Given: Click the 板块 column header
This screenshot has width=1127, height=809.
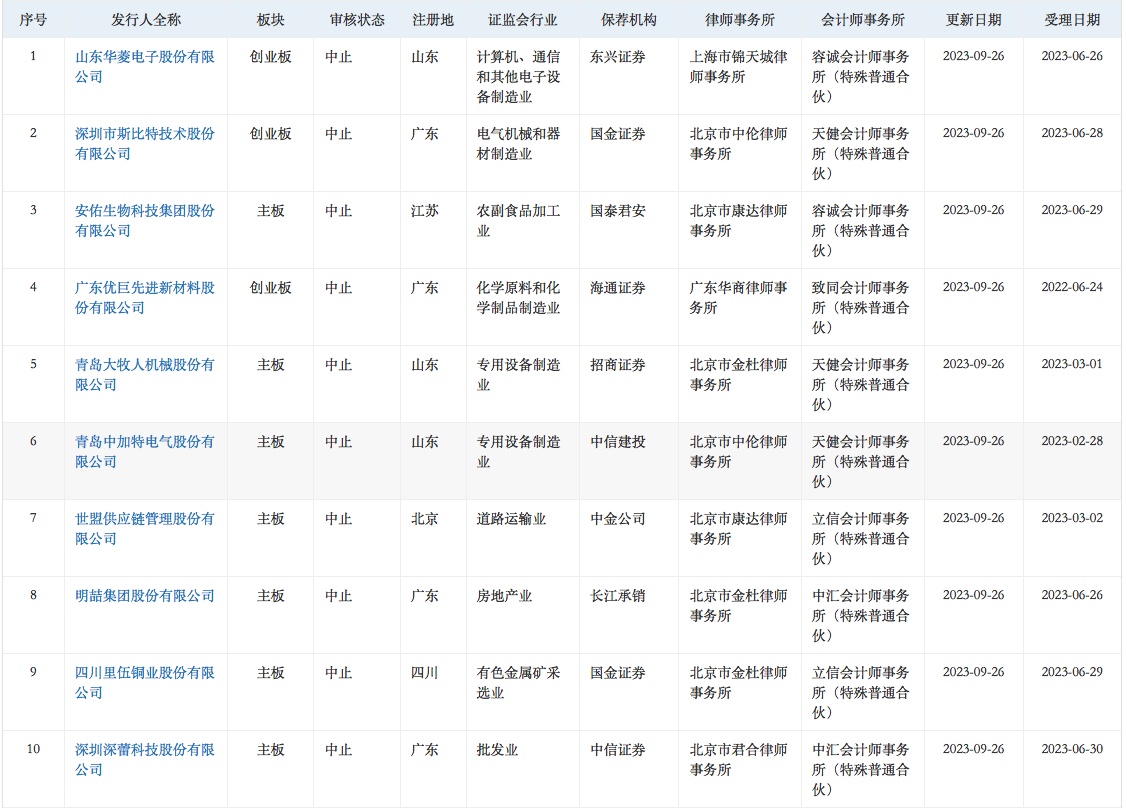Looking at the screenshot, I should tap(270, 19).
